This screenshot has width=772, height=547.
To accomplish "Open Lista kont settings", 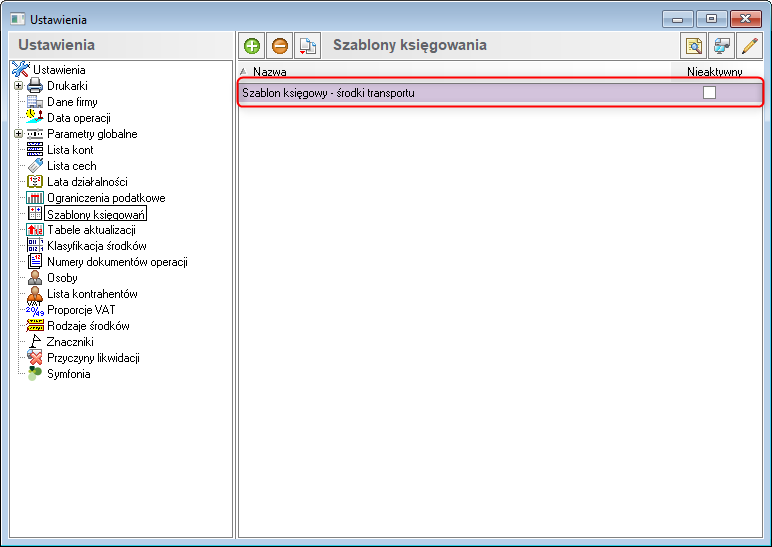I will point(70,150).
